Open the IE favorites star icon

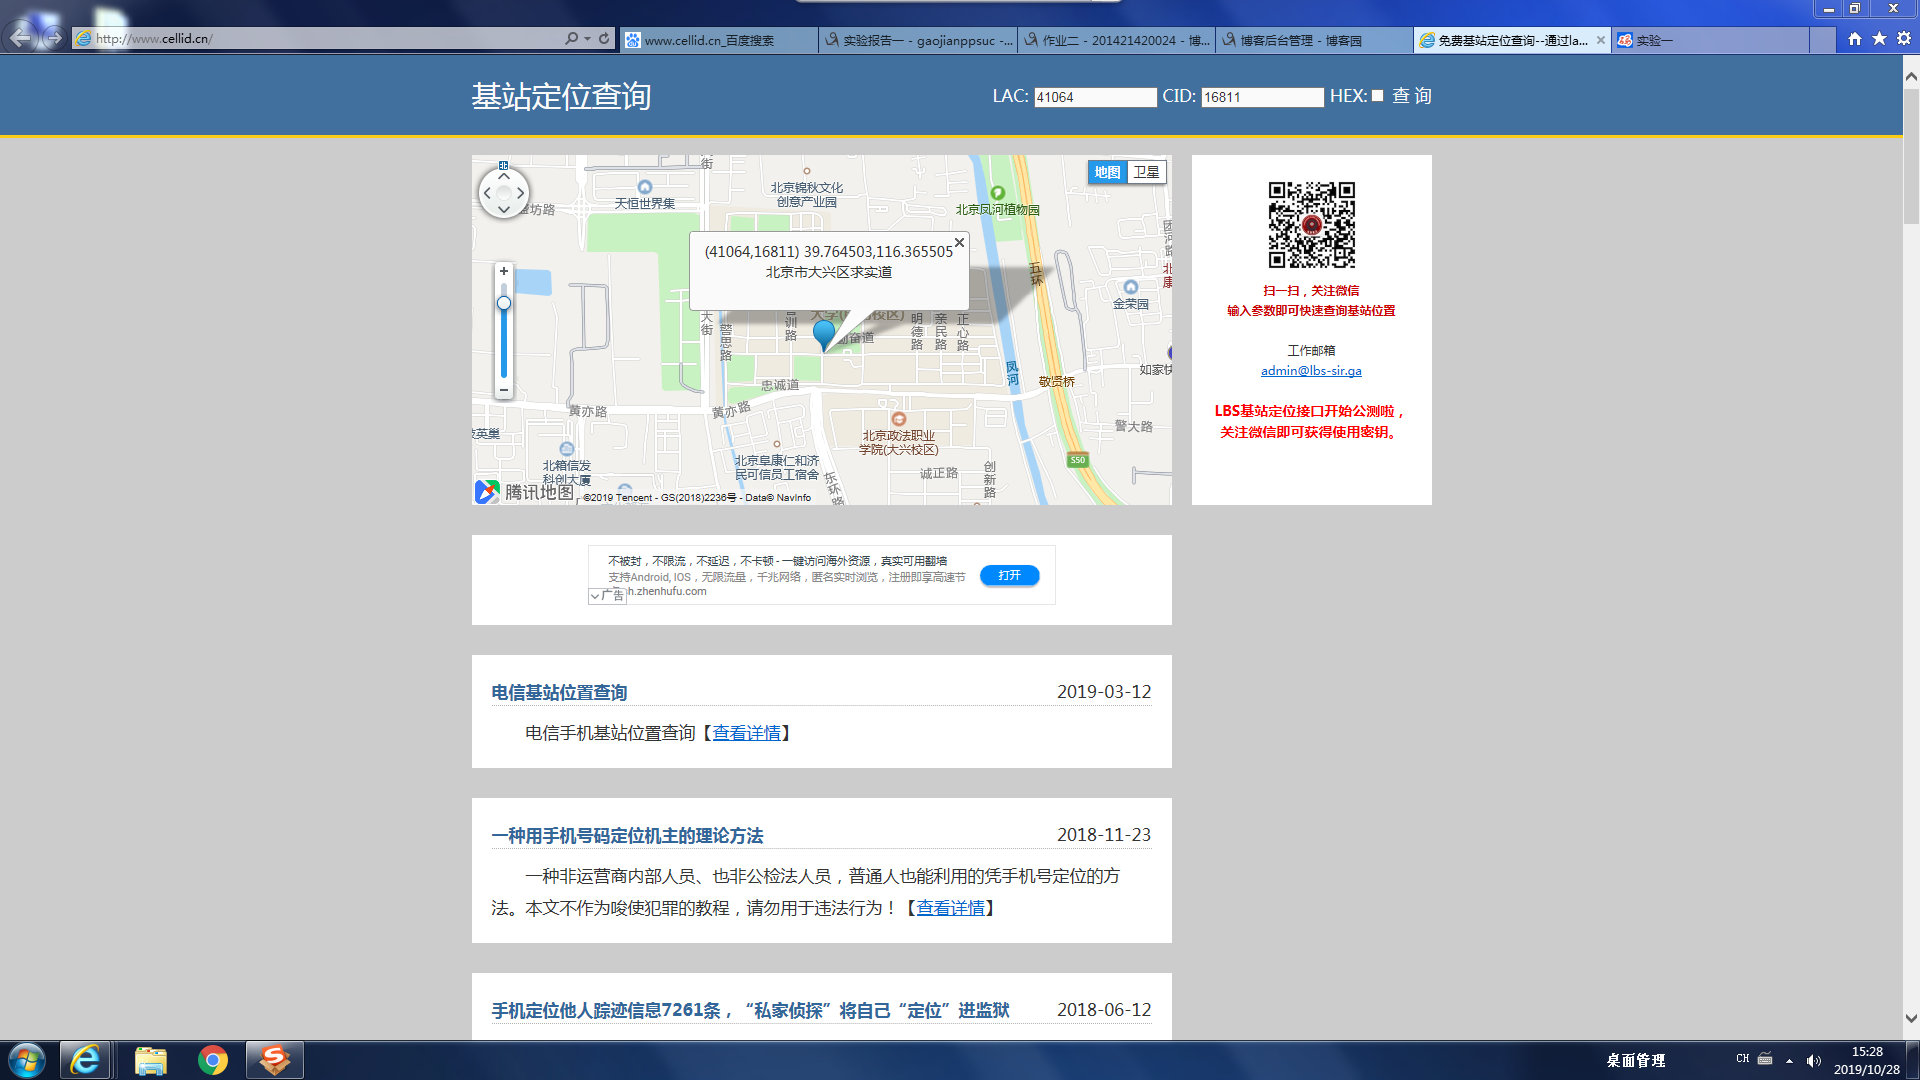[1879, 38]
